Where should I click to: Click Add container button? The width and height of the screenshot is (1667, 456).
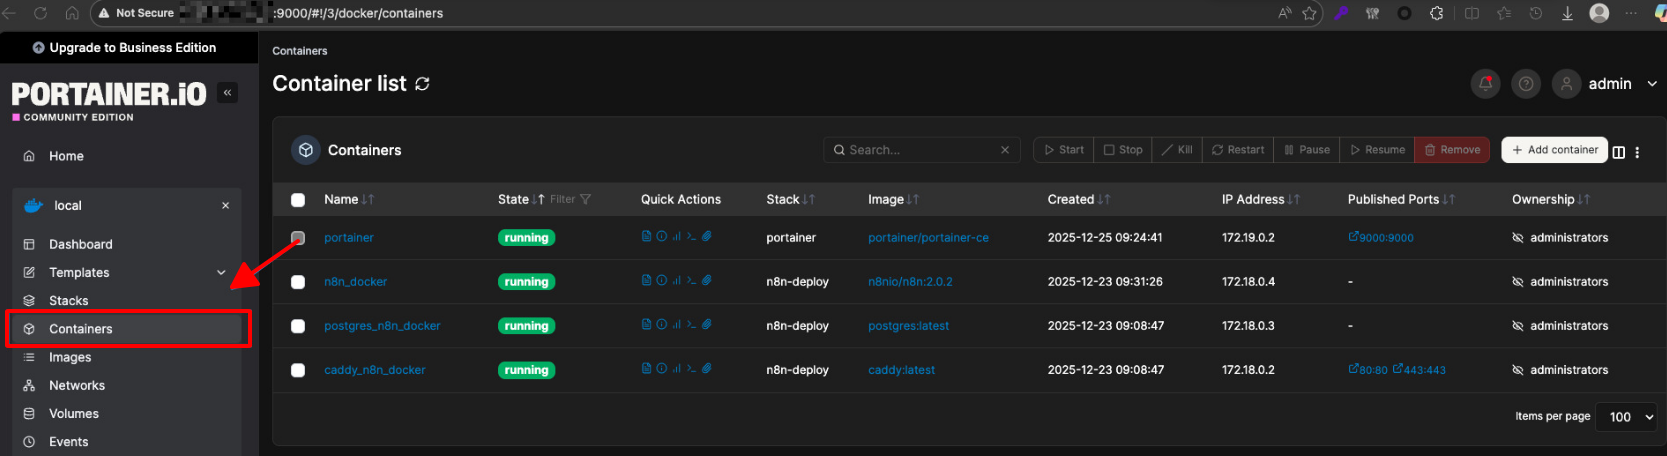[1554, 150]
